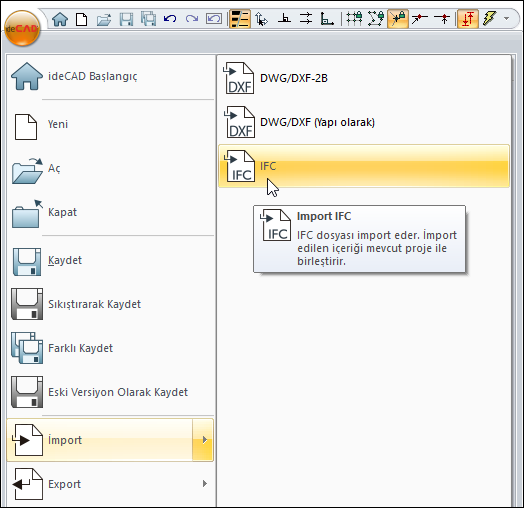The width and height of the screenshot is (524, 508).
Task: Click the blank page icon beside Yeni
Action: (26, 127)
